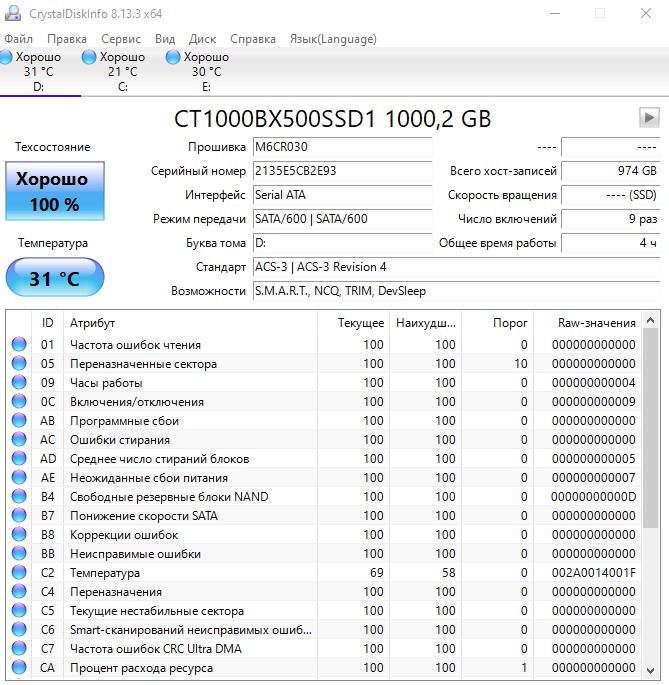669x685 pixels.
Task: Open the Справка menu
Action: (253, 39)
